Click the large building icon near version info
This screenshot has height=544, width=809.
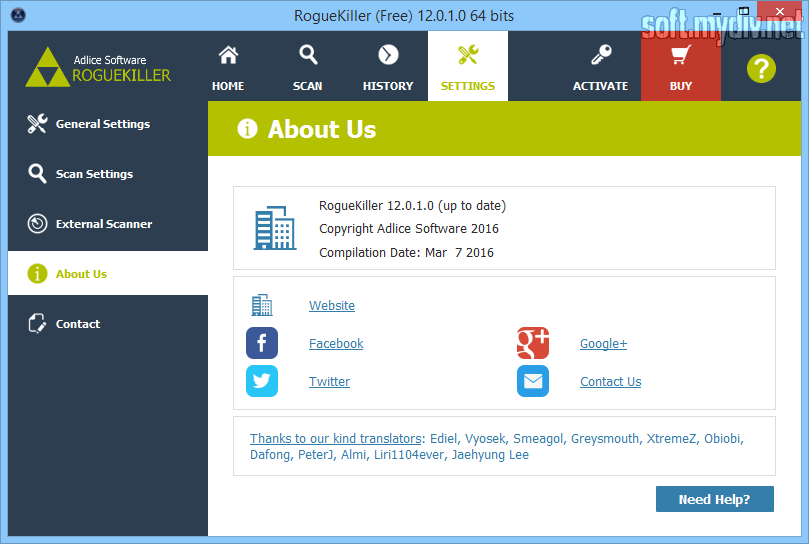click(x=275, y=228)
